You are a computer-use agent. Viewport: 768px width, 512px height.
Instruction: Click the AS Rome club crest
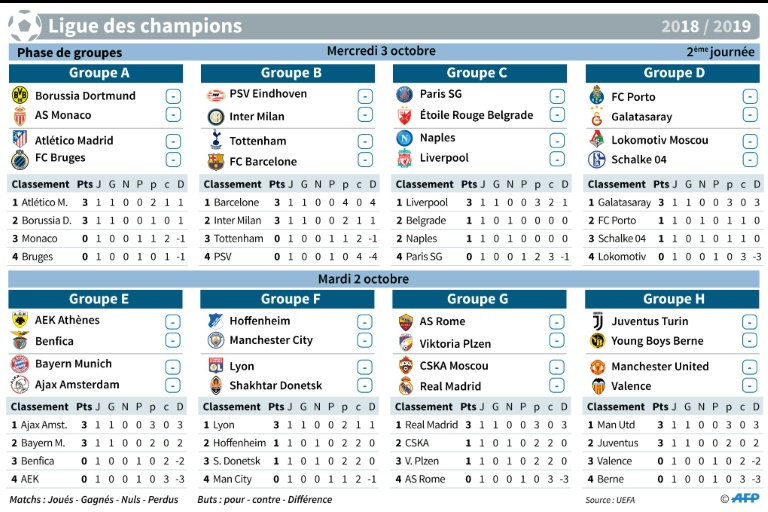click(406, 321)
